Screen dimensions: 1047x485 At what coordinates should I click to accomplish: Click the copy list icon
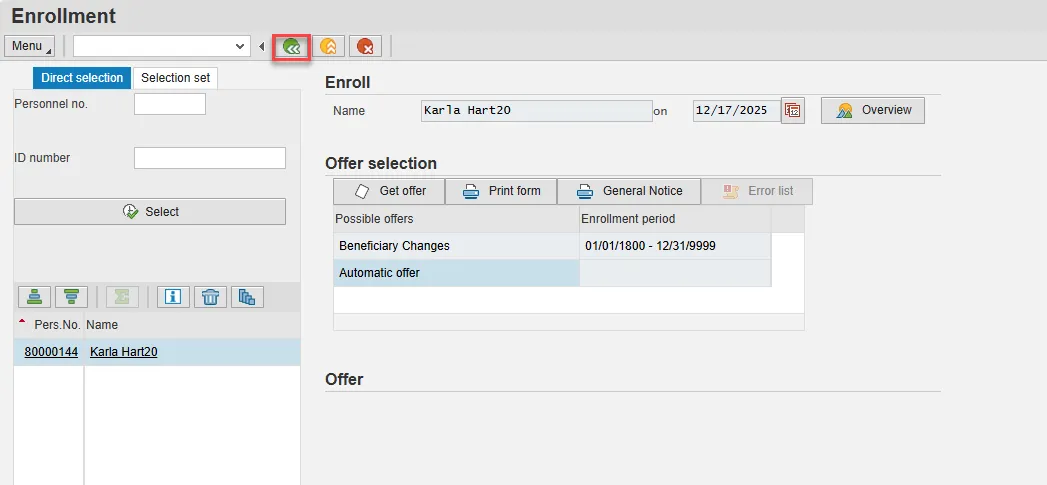tap(247, 297)
